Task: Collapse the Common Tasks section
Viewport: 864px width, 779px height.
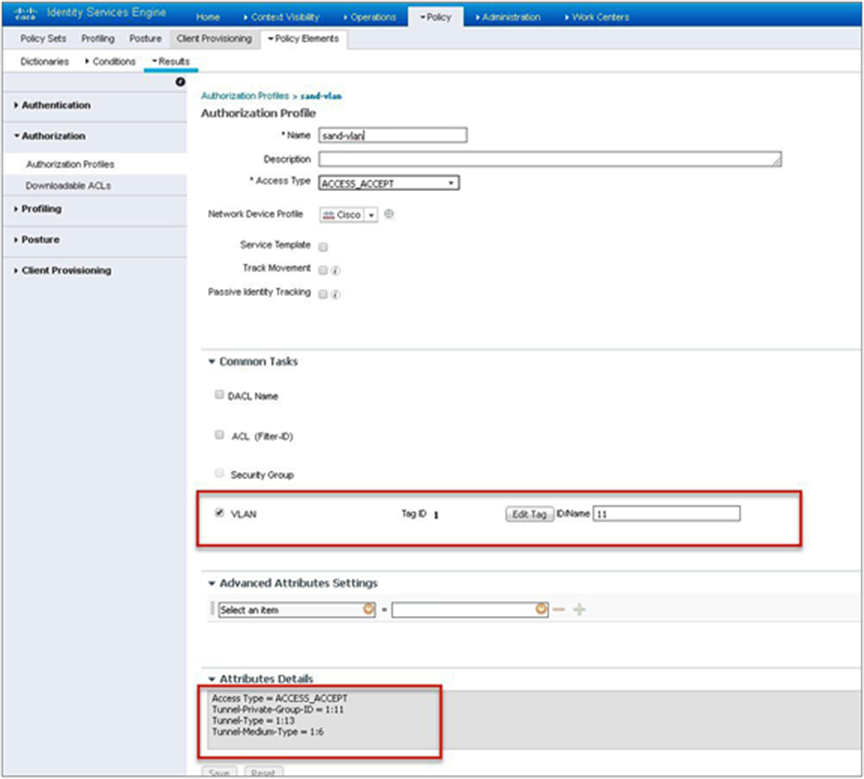Action: click(212, 362)
